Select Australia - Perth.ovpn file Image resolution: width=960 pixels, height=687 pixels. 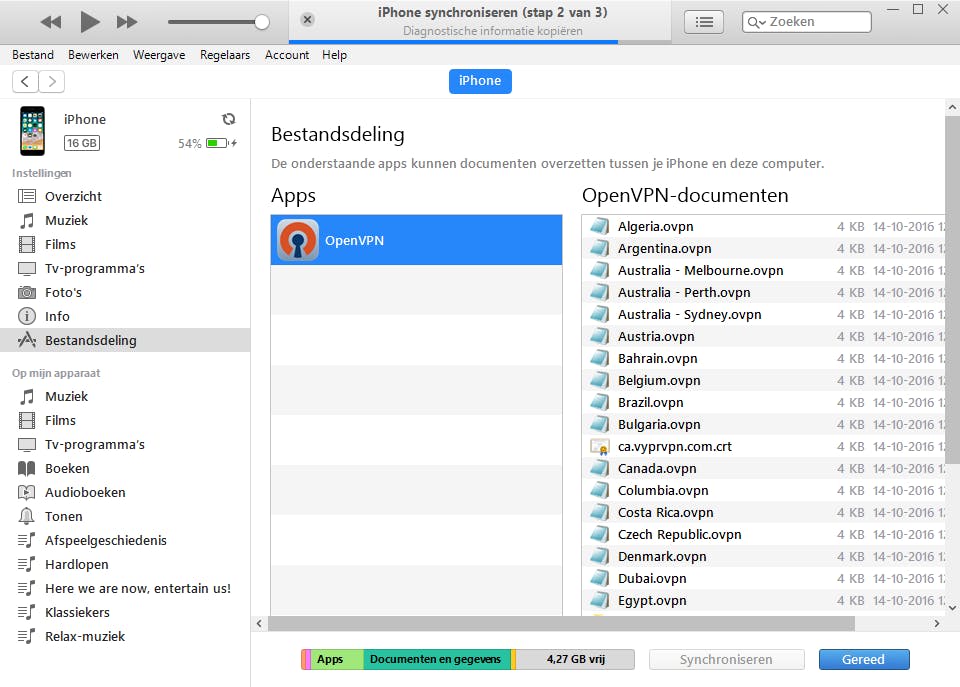(x=764, y=293)
